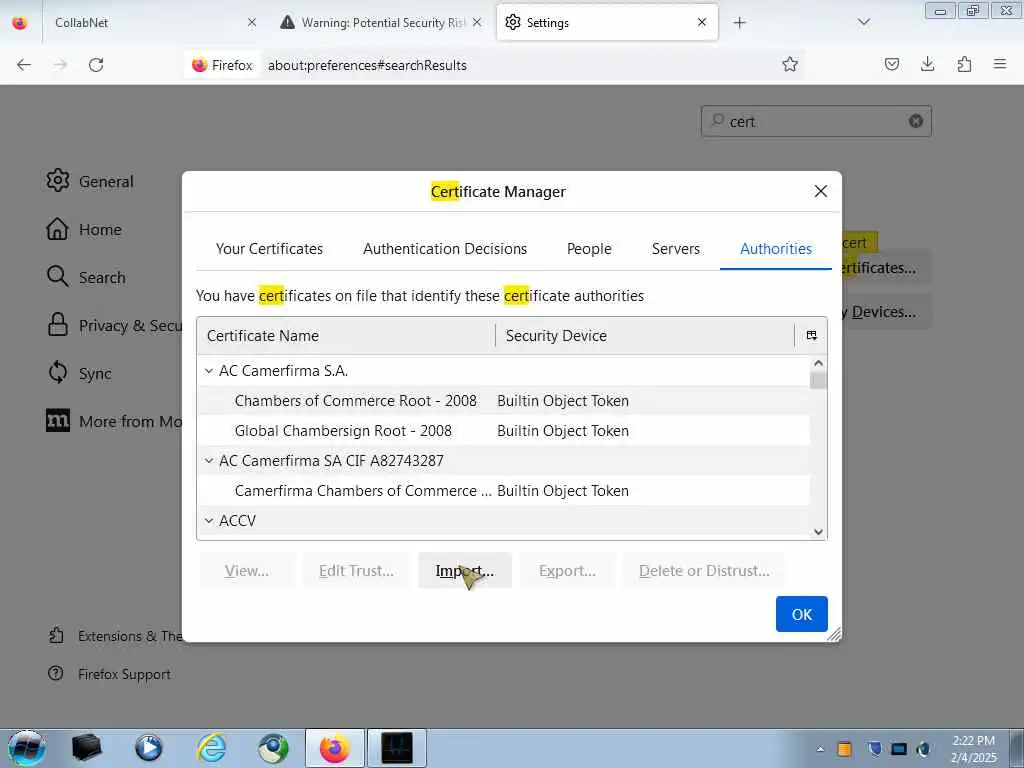Collapse the AC Camerfirma S.A. group
1024x768 pixels.
(x=208, y=371)
